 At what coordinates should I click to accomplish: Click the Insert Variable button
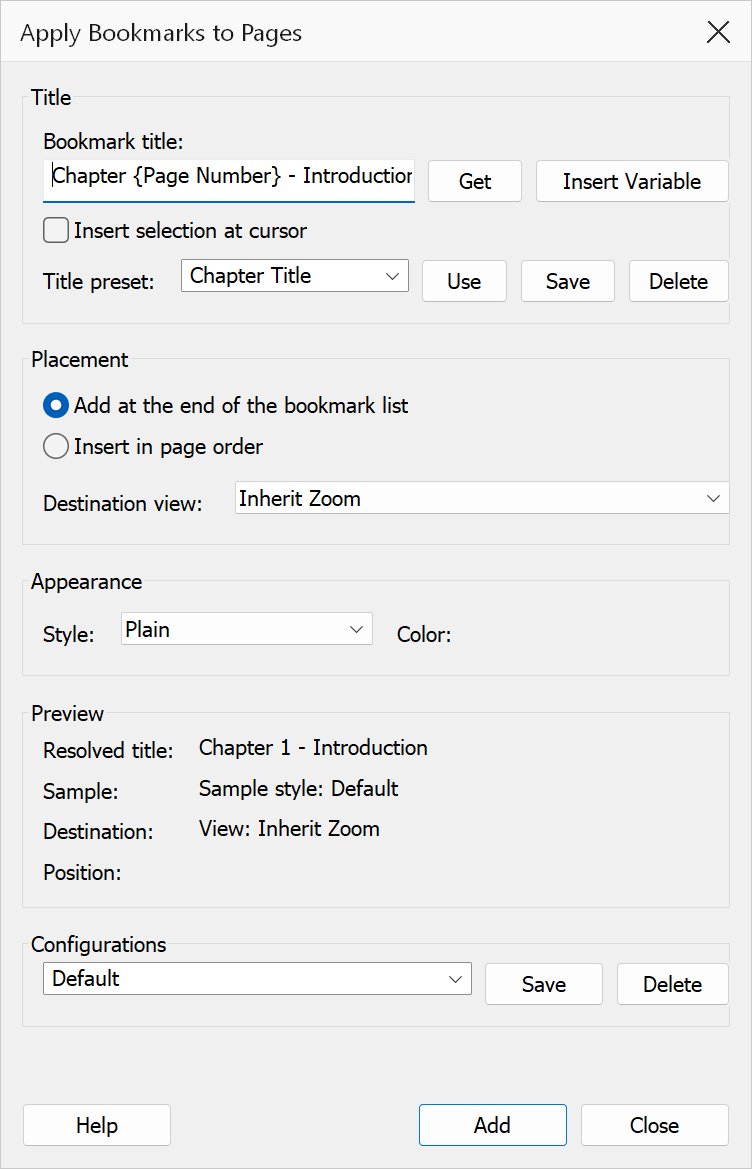[x=632, y=181]
